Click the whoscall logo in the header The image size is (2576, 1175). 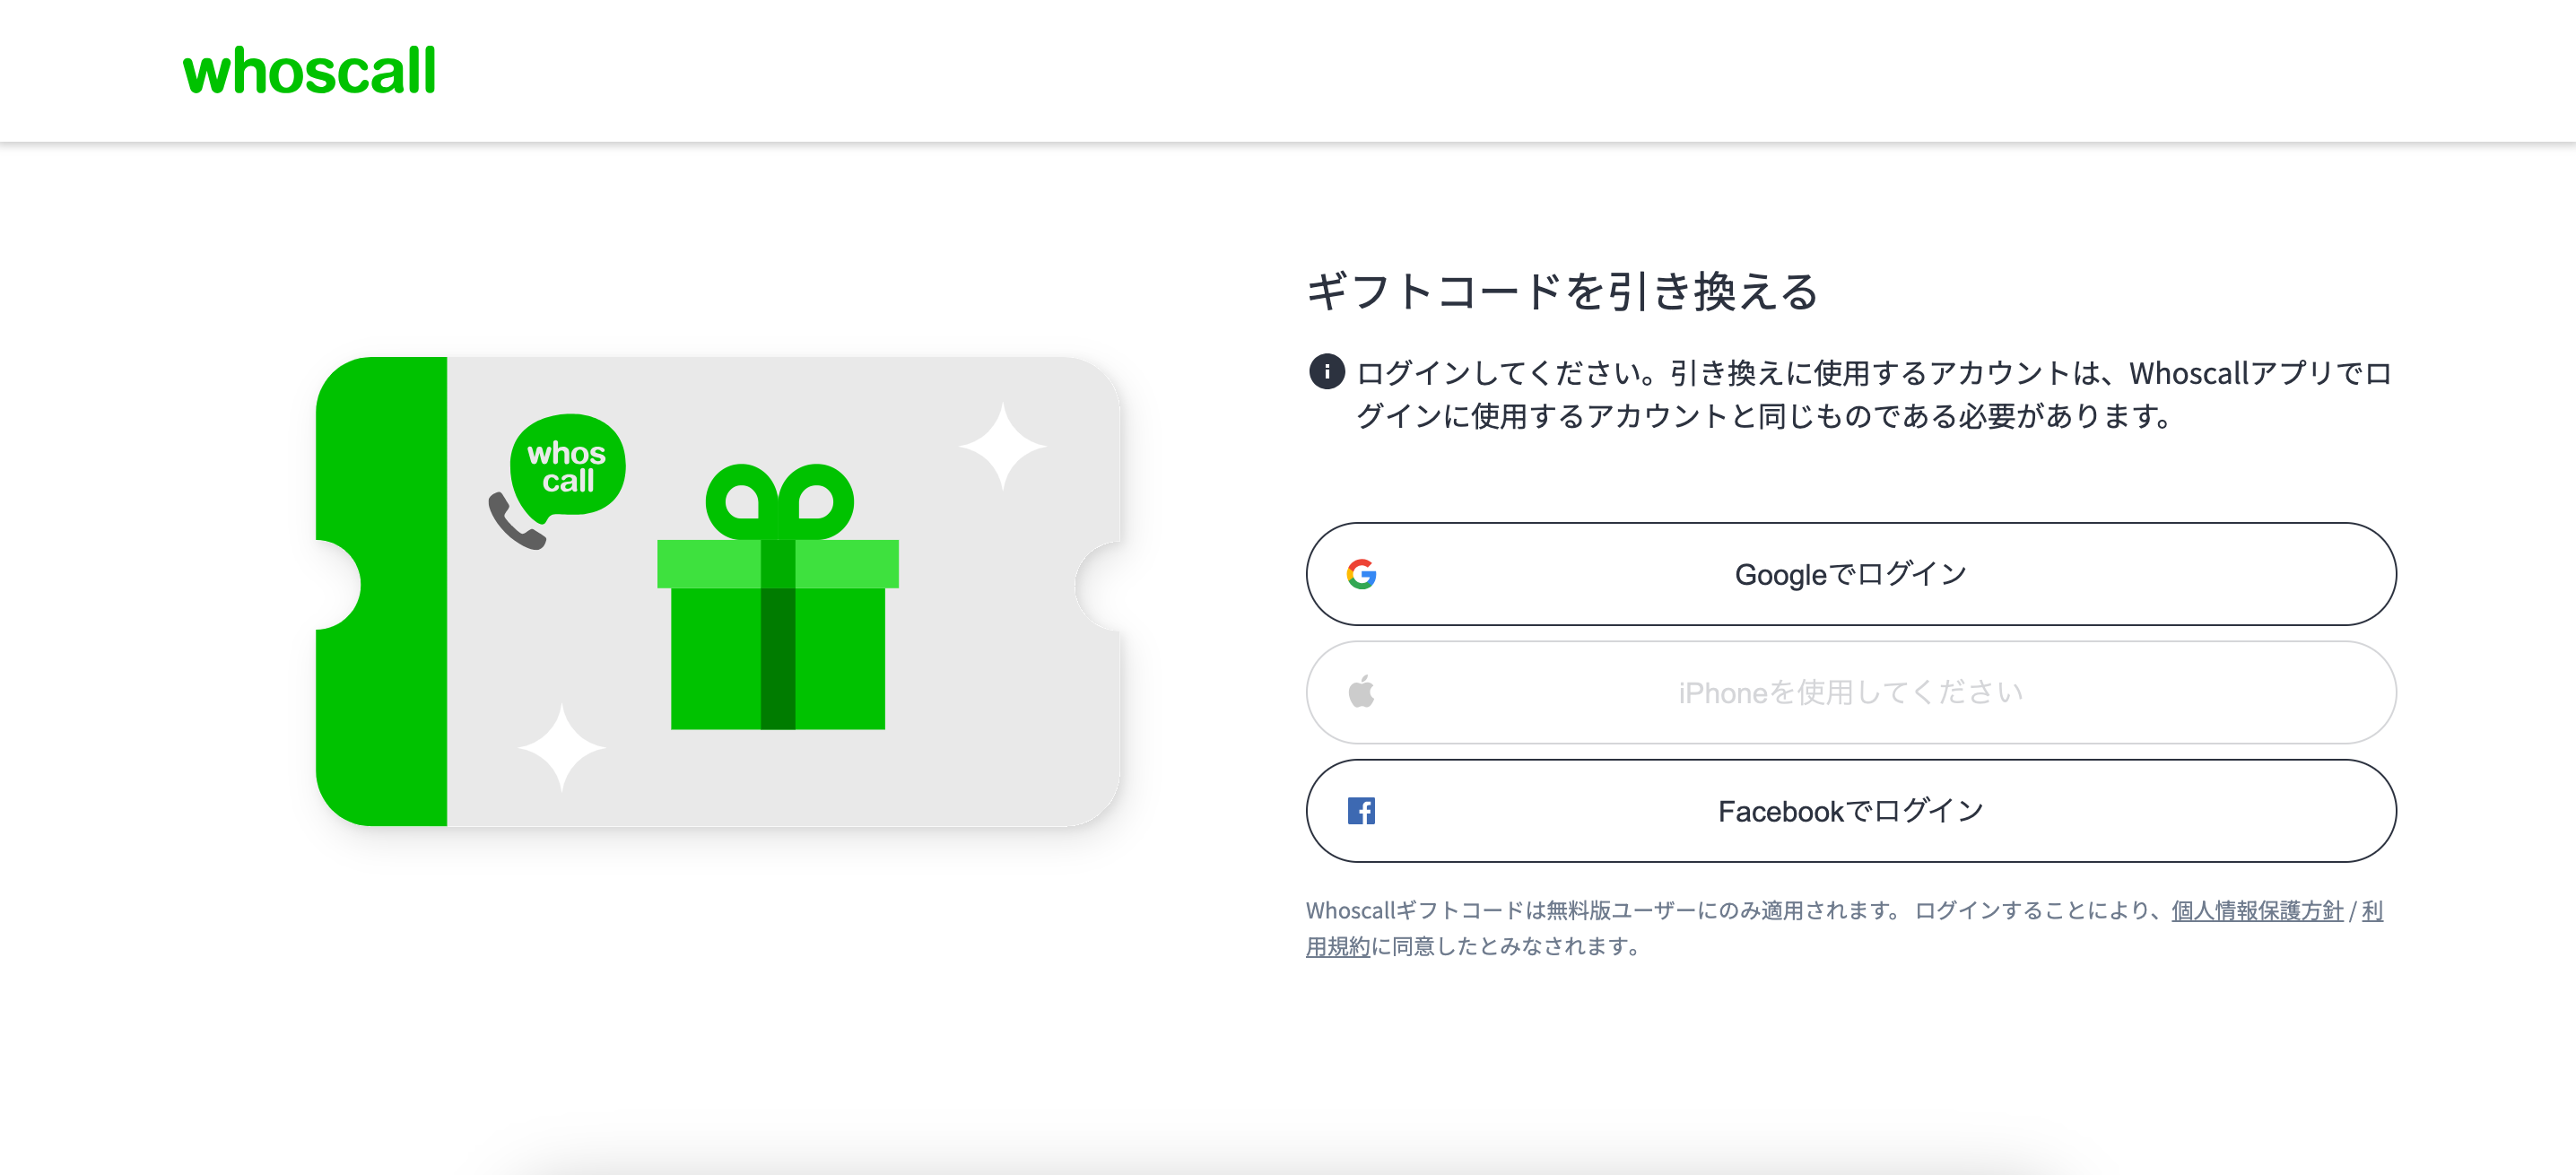[x=309, y=71]
